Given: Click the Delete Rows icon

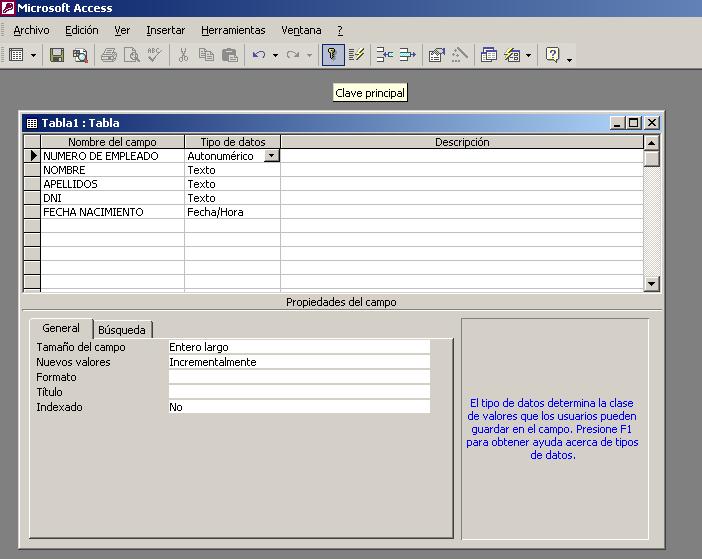Looking at the screenshot, I should tap(407, 55).
